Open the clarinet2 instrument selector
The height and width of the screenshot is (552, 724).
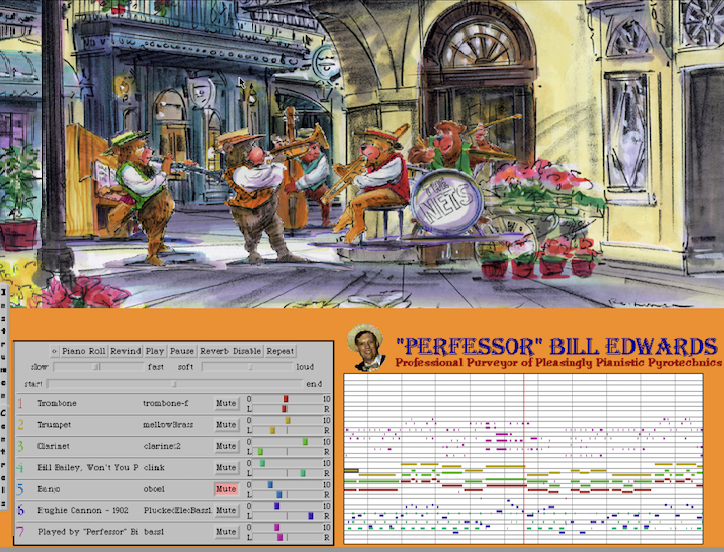(176, 447)
